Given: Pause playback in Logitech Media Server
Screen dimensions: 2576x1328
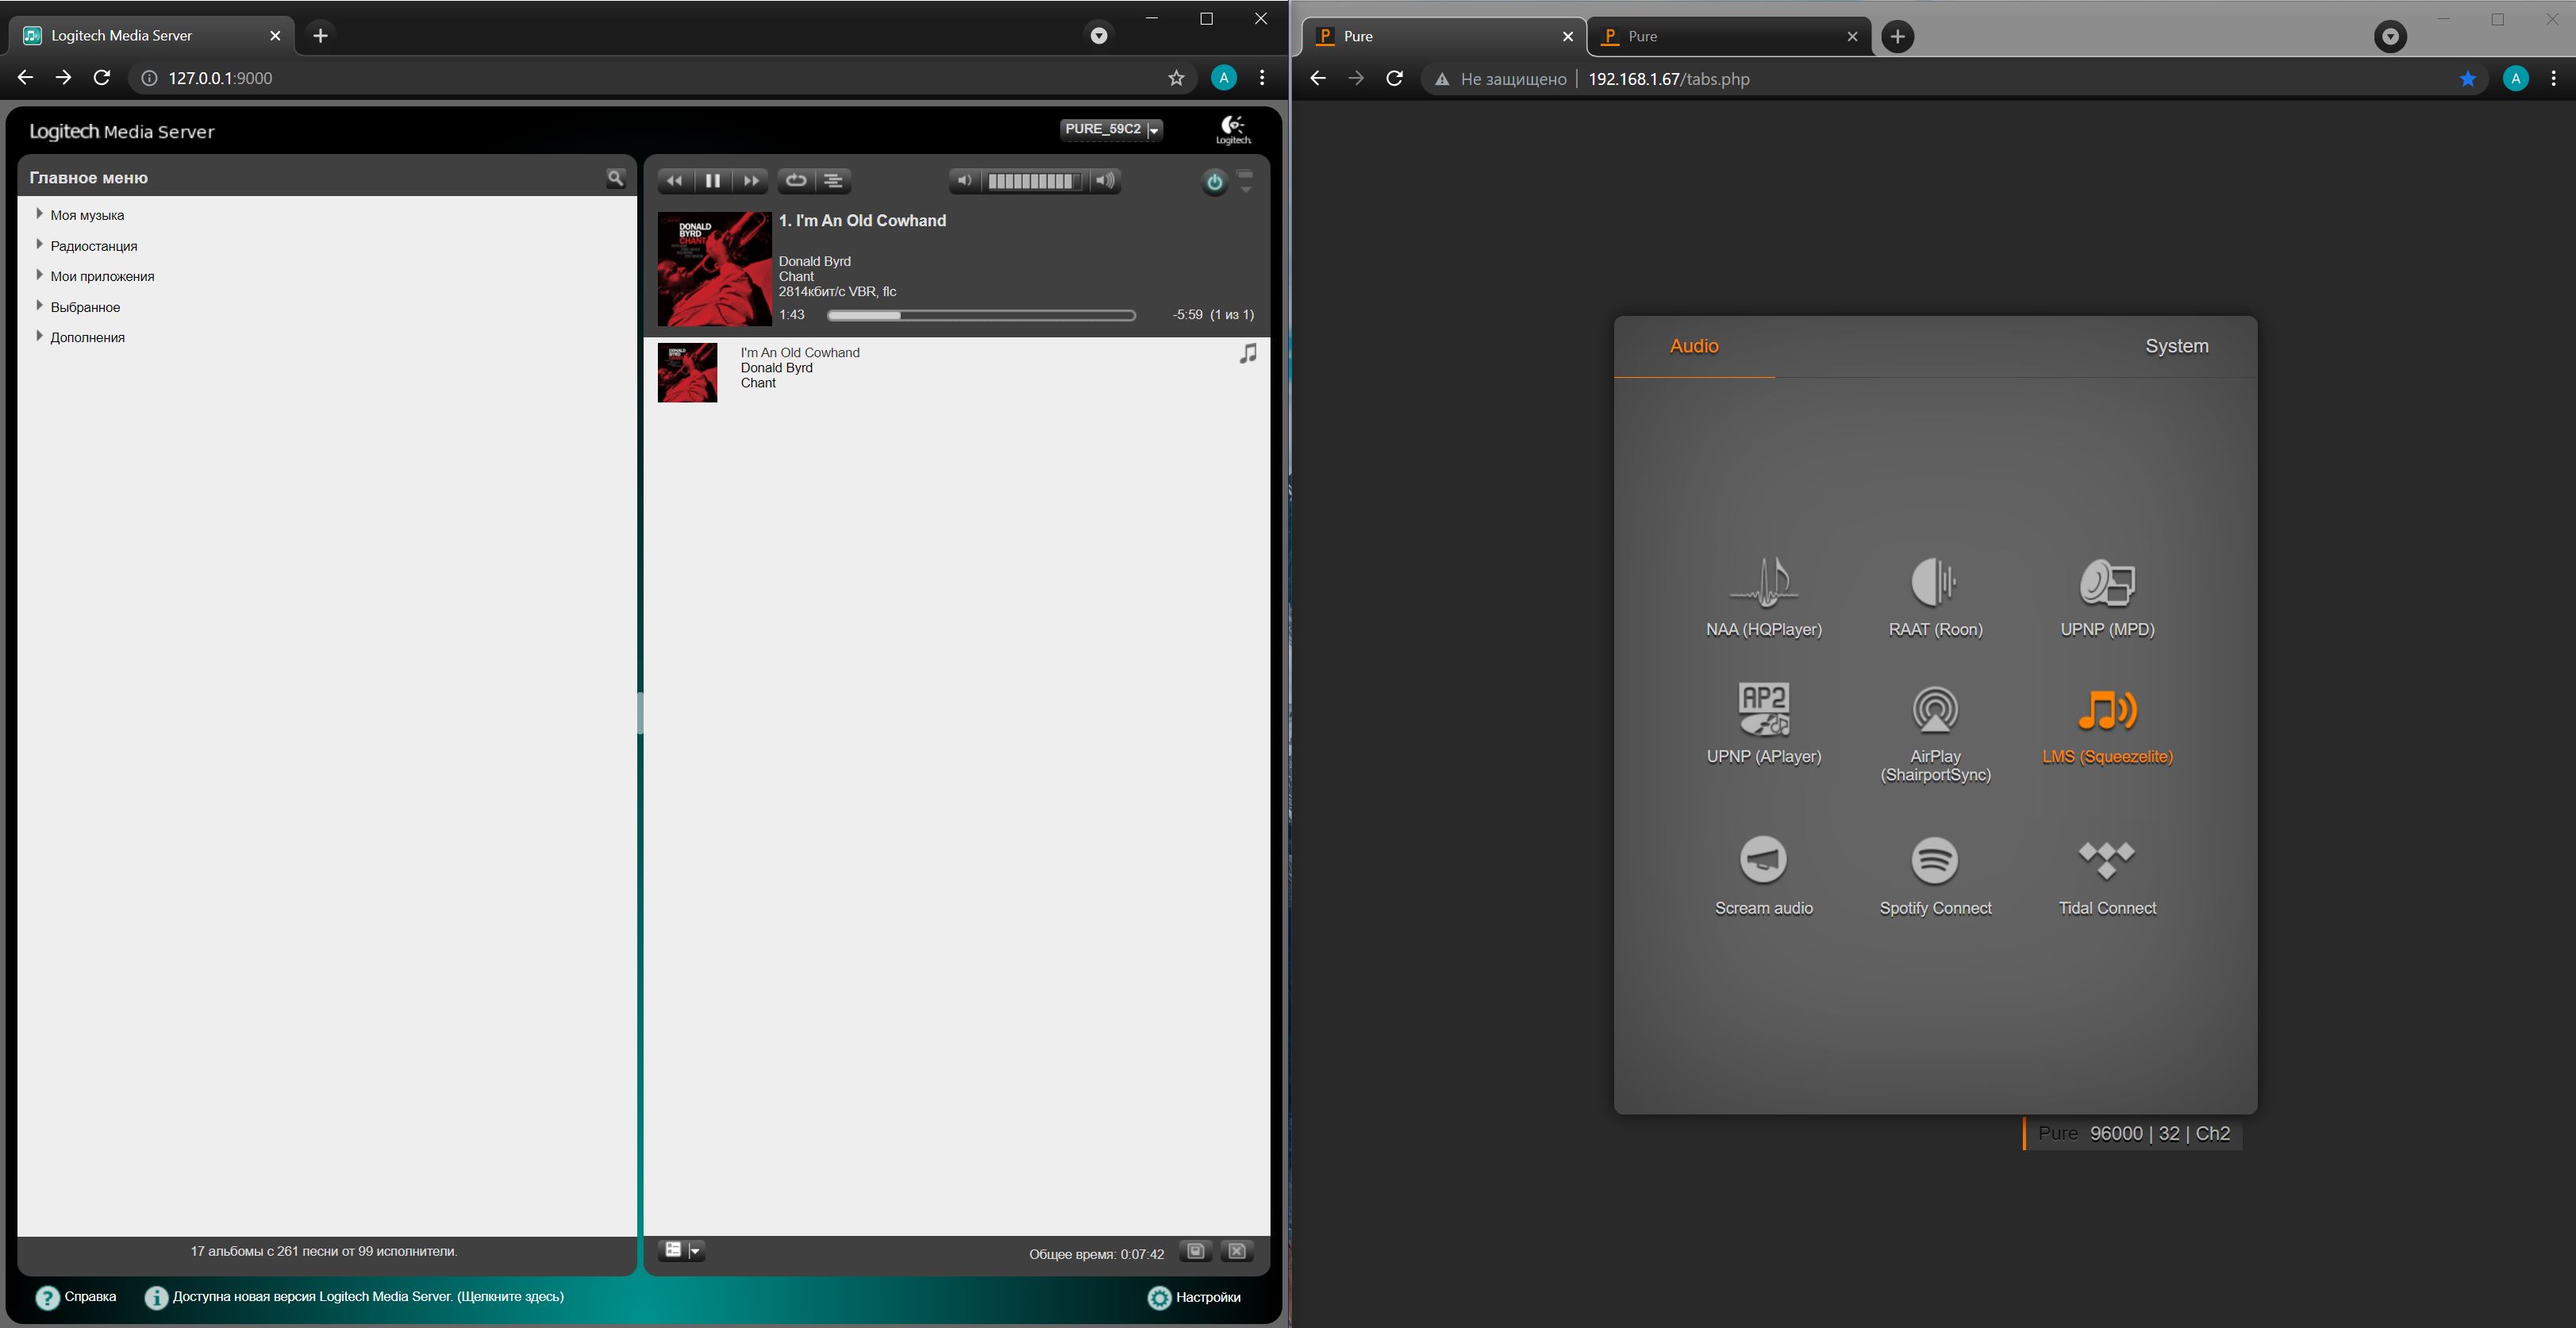Looking at the screenshot, I should [712, 181].
